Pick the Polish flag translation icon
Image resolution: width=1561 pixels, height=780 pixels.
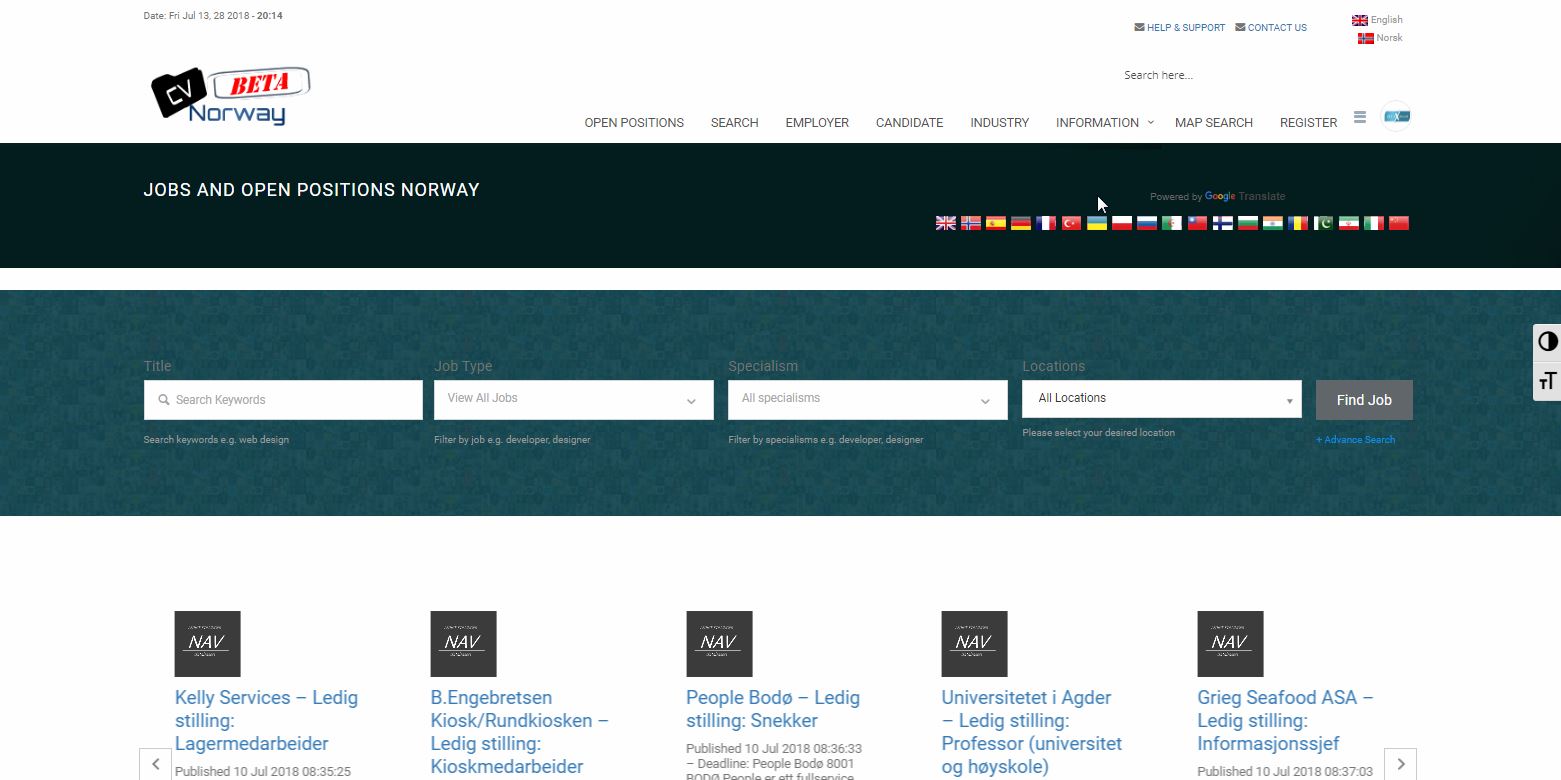pos(1122,223)
